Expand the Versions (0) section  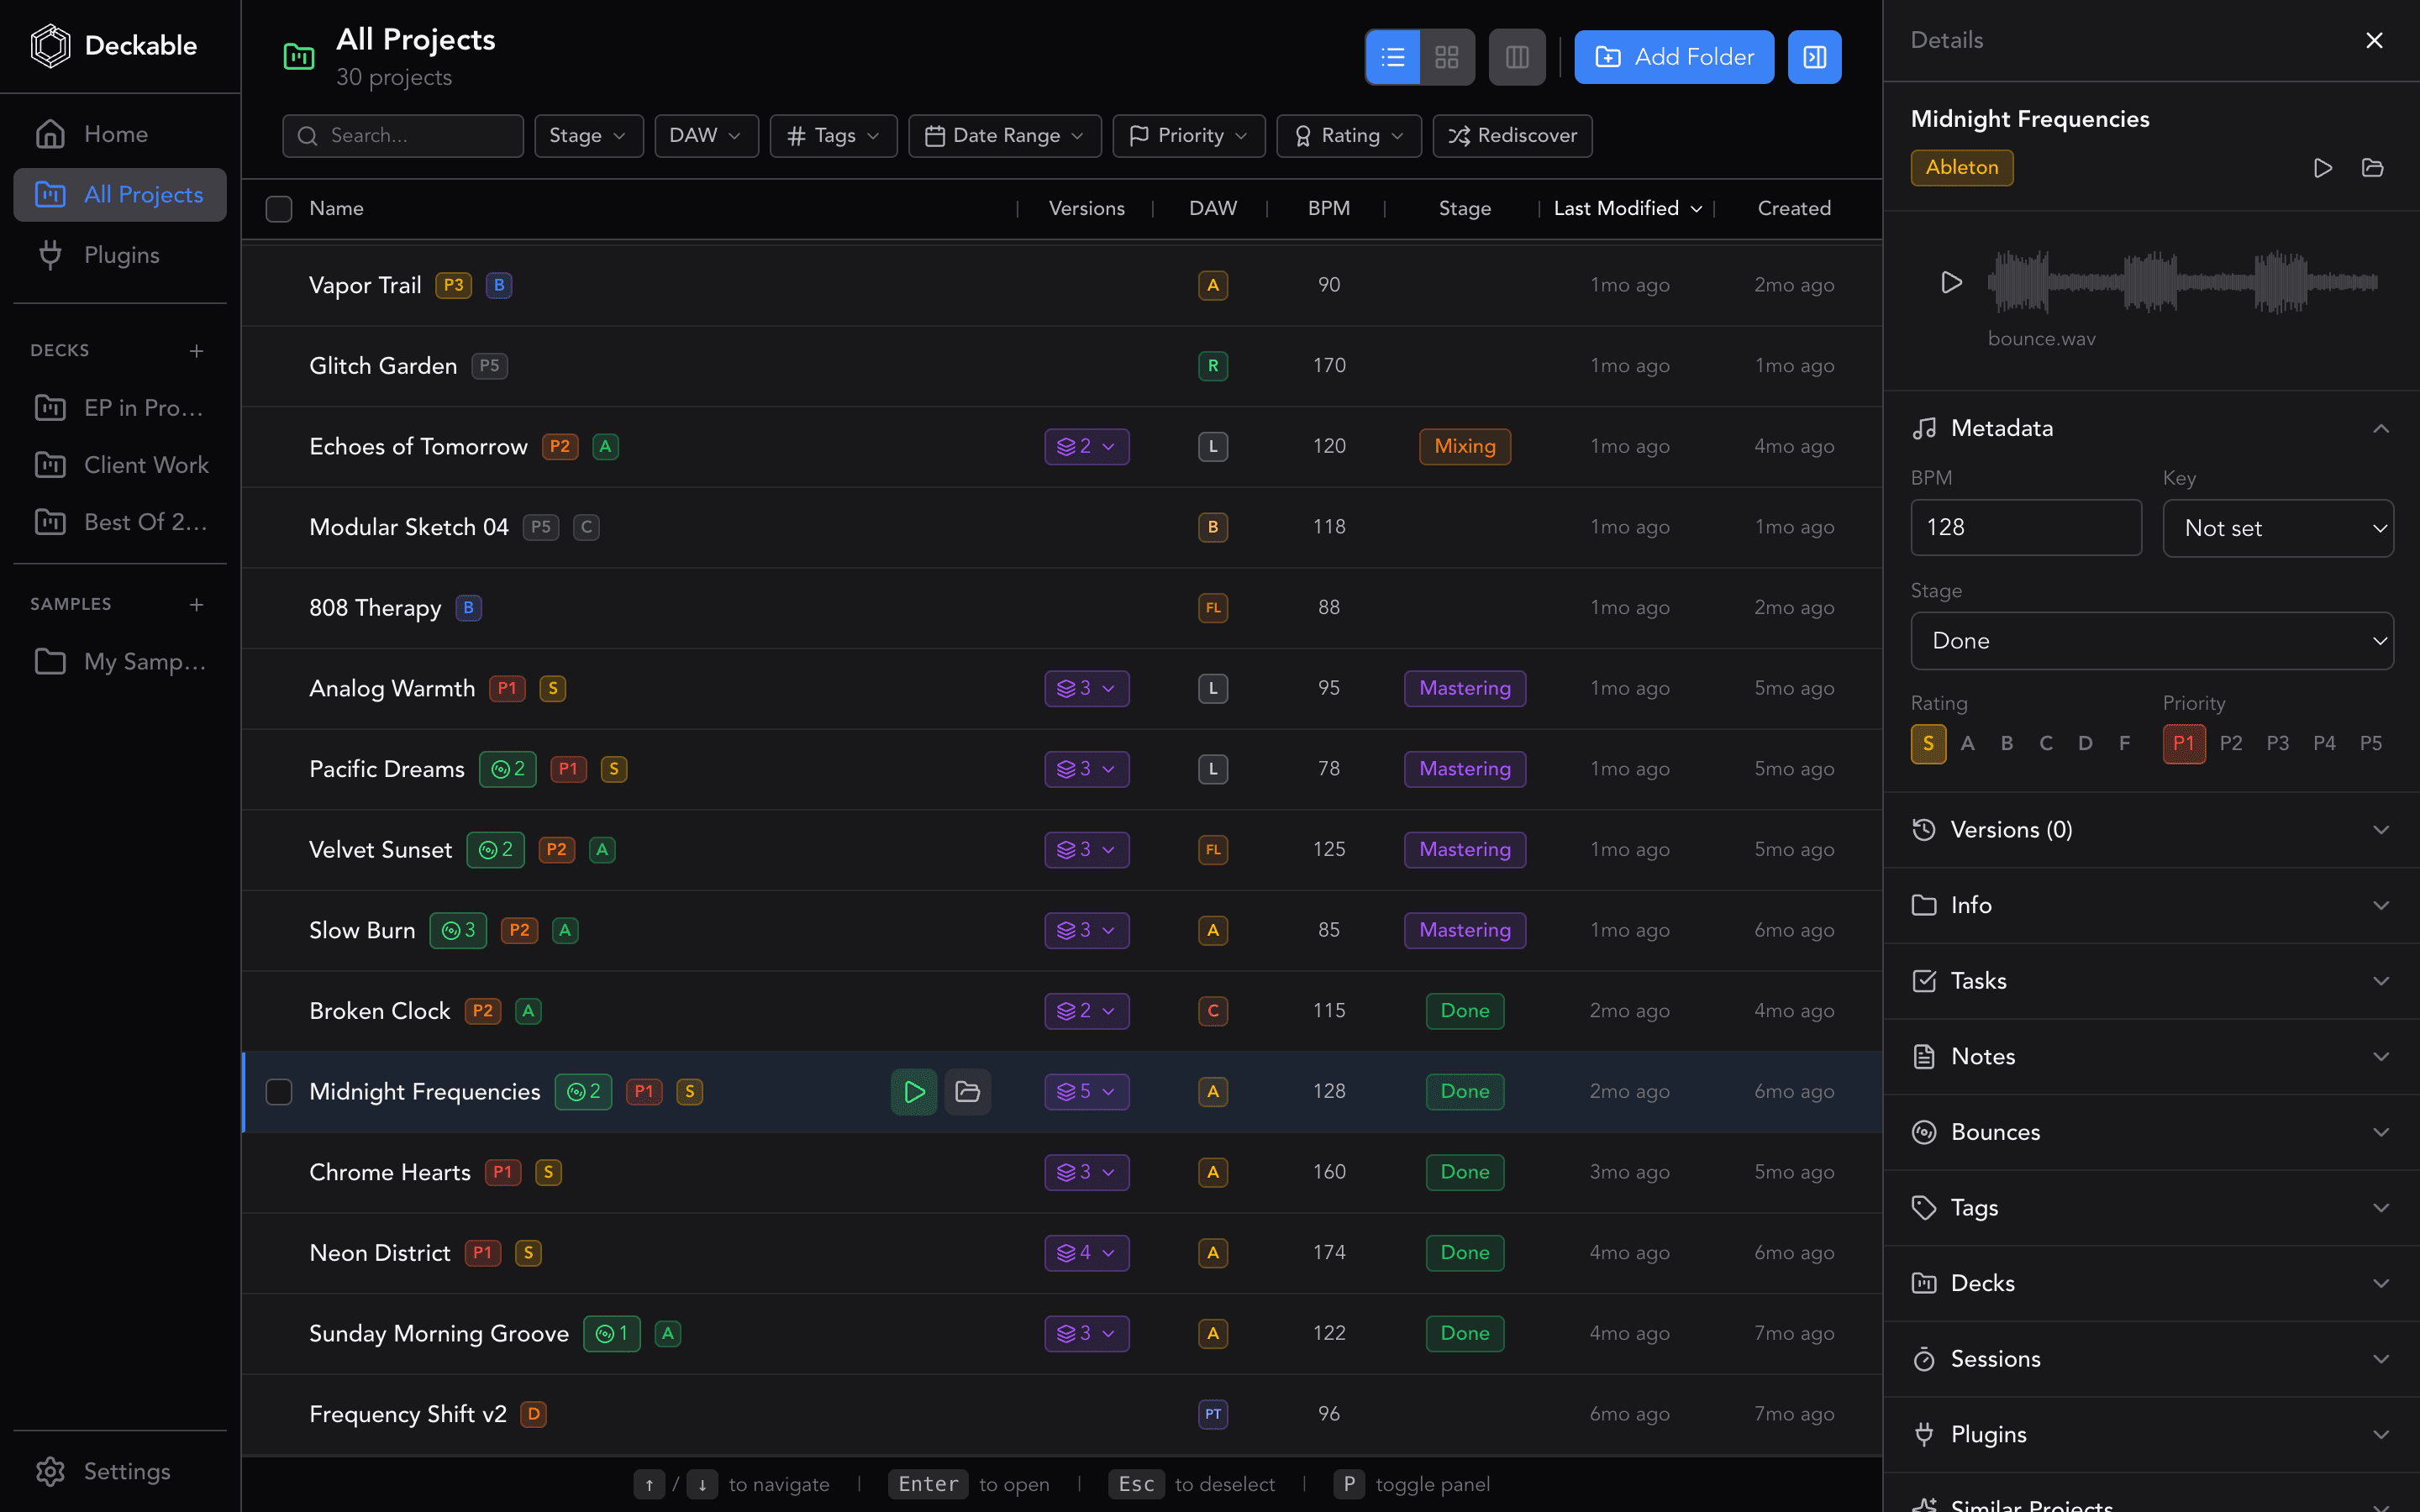pyautogui.click(x=2151, y=830)
